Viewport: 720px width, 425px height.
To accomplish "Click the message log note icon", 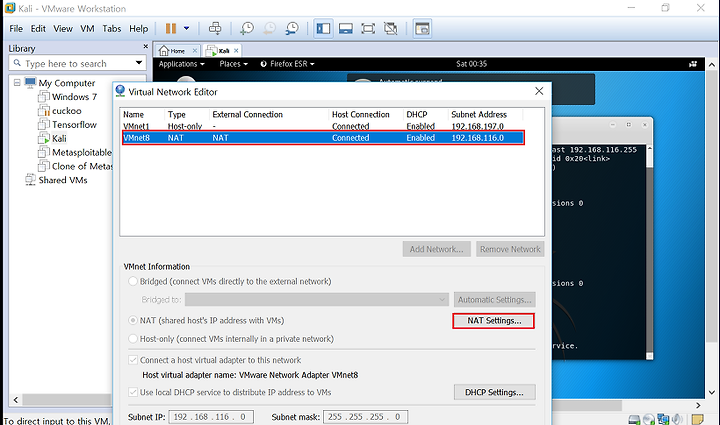I will tap(698, 419).
